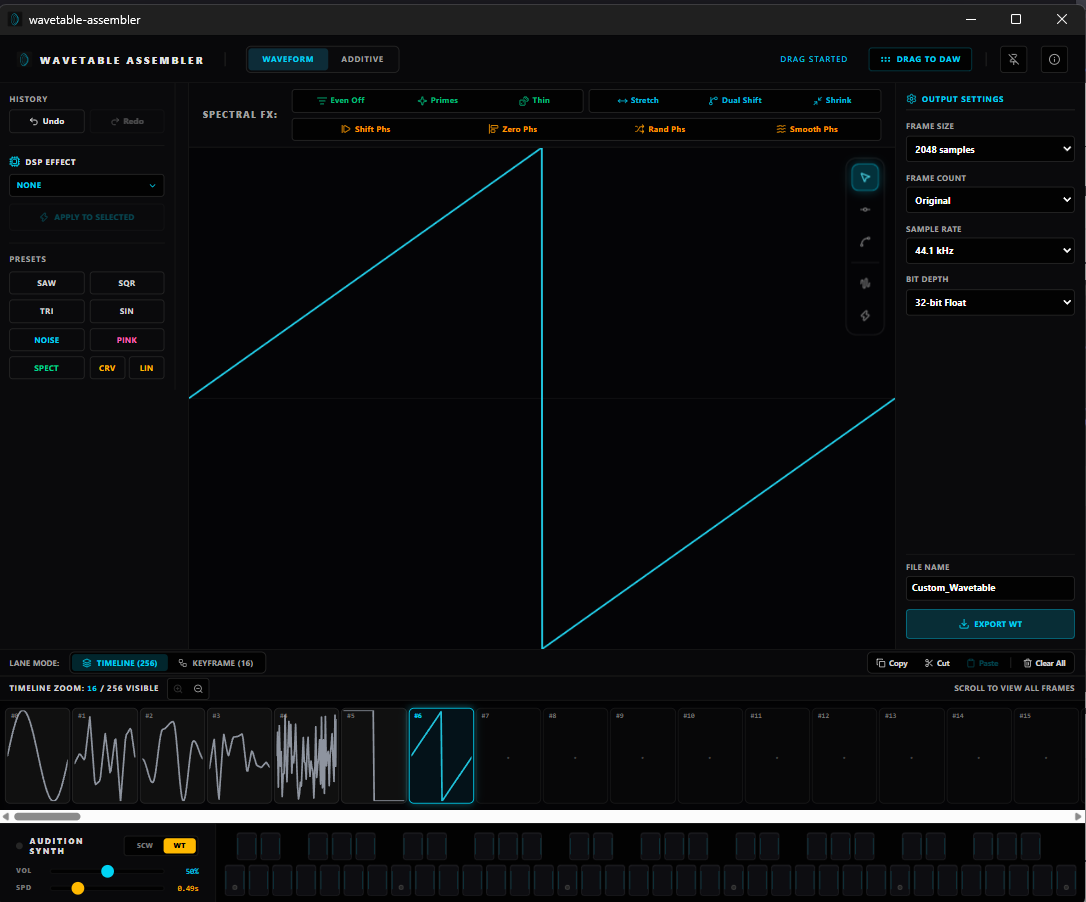Select the pointer tool in waveform editor

pyautogui.click(x=864, y=178)
